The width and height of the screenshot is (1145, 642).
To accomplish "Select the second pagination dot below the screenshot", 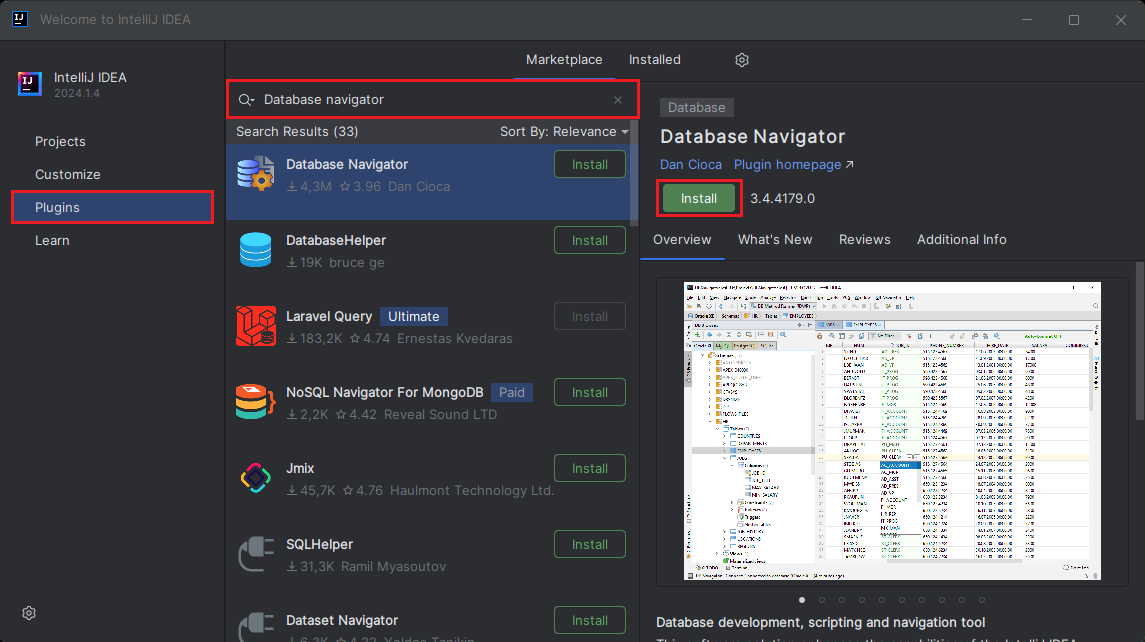I will pyautogui.click(x=821, y=600).
